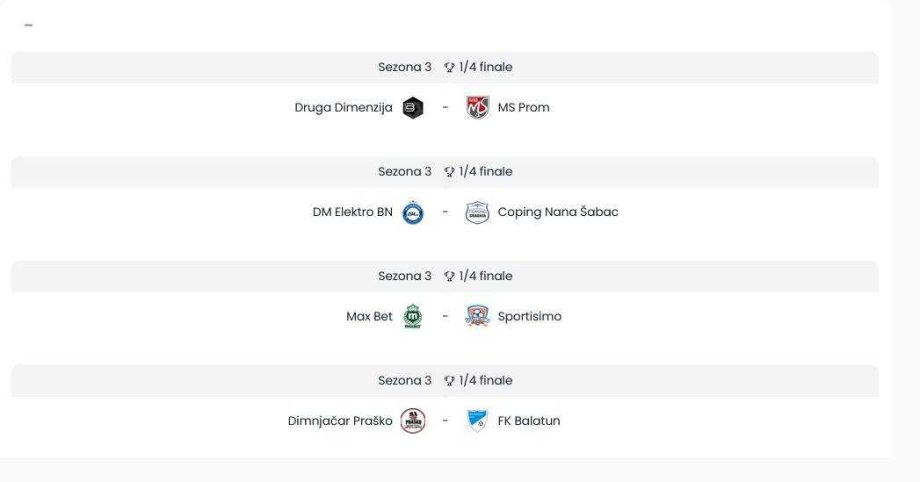Open the Druga Dimenzija team link
Image resolution: width=920 pixels, height=482 pixels.
point(343,108)
